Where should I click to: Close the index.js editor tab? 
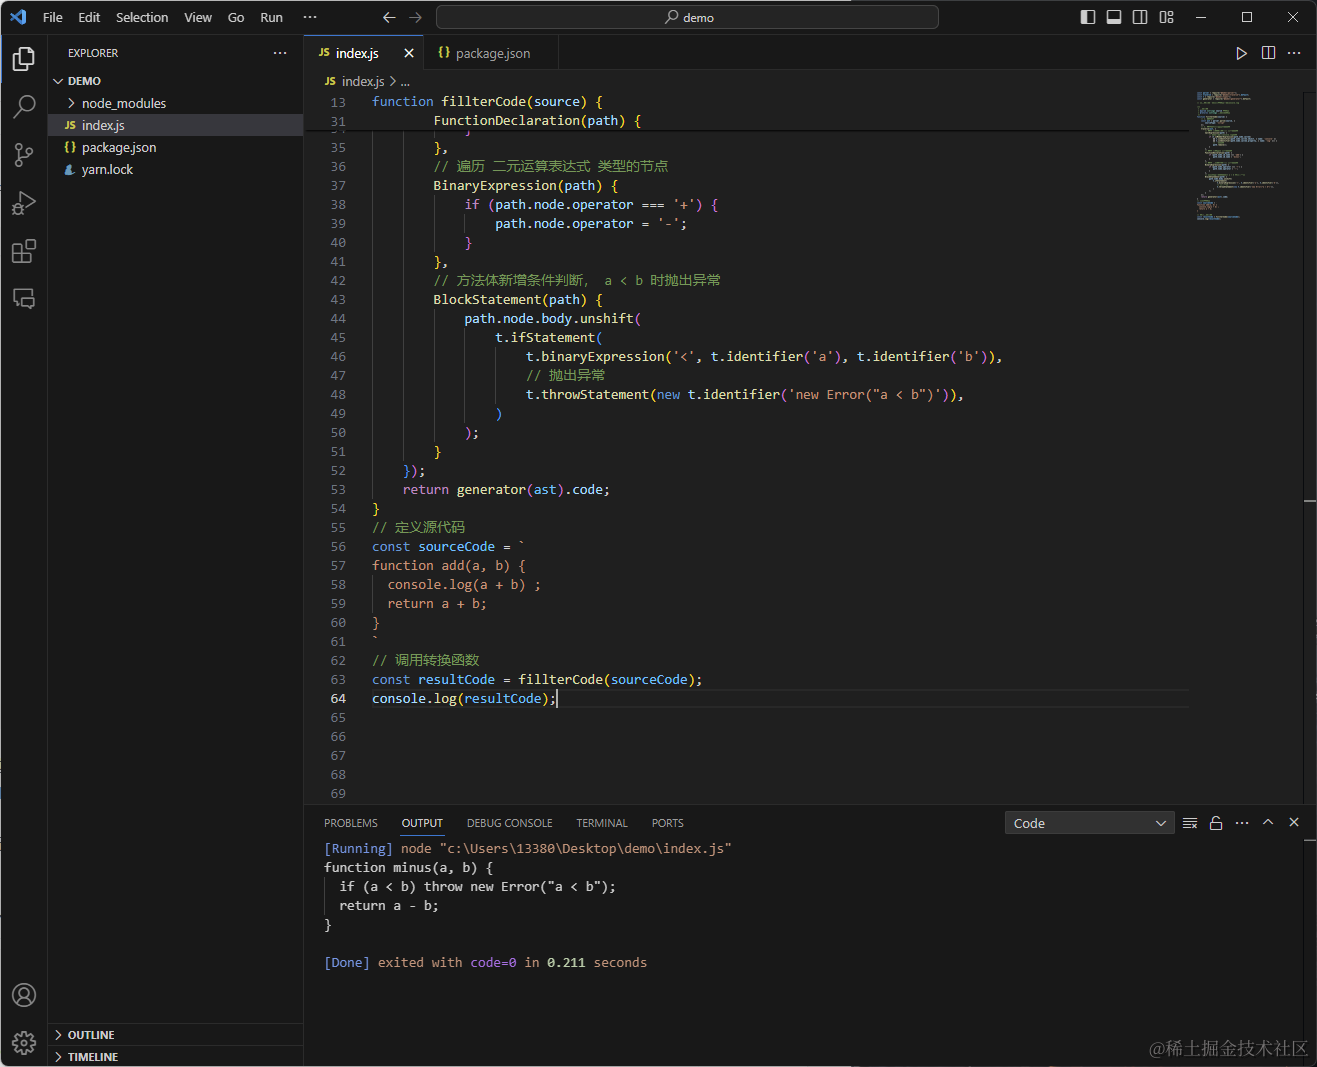[x=409, y=53]
